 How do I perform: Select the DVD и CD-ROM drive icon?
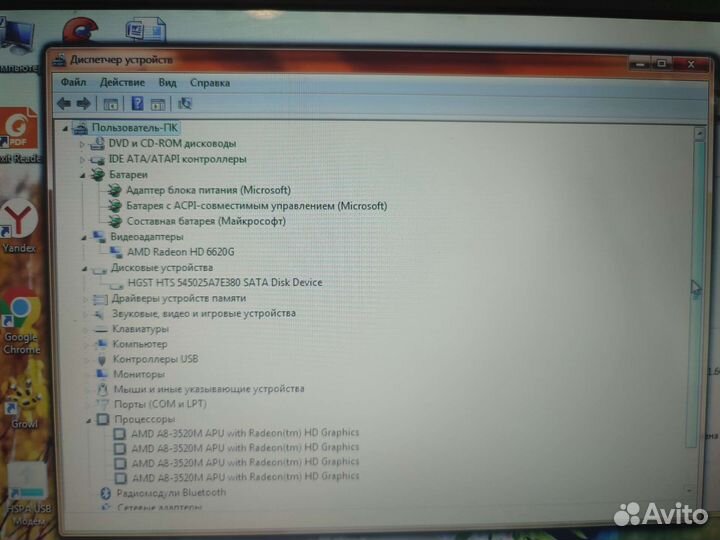point(97,144)
